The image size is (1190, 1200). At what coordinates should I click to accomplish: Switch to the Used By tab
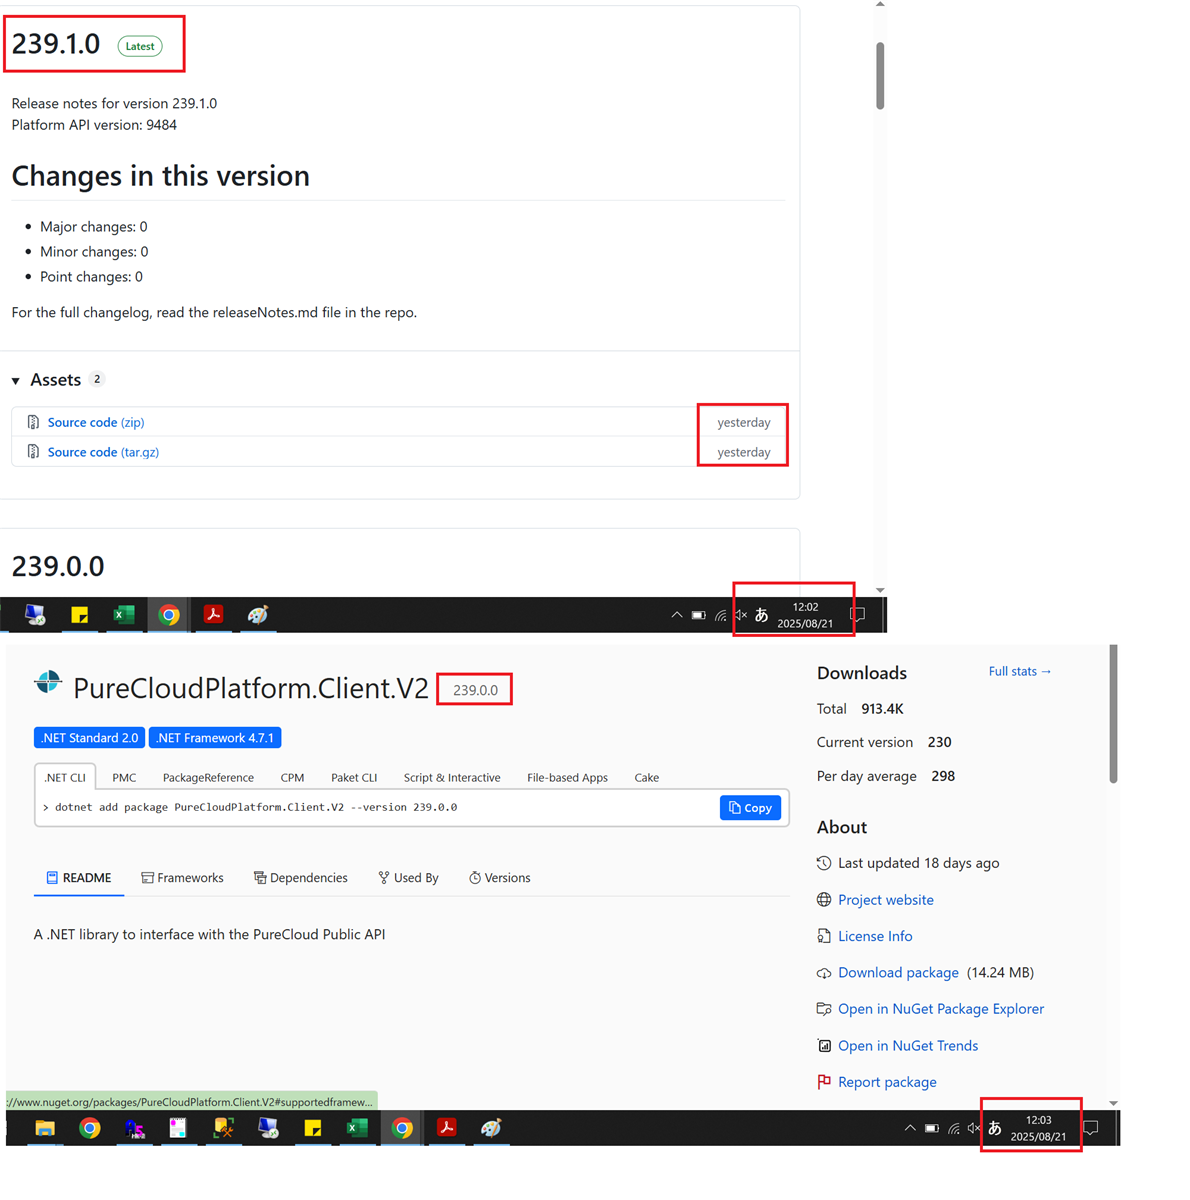pos(408,878)
